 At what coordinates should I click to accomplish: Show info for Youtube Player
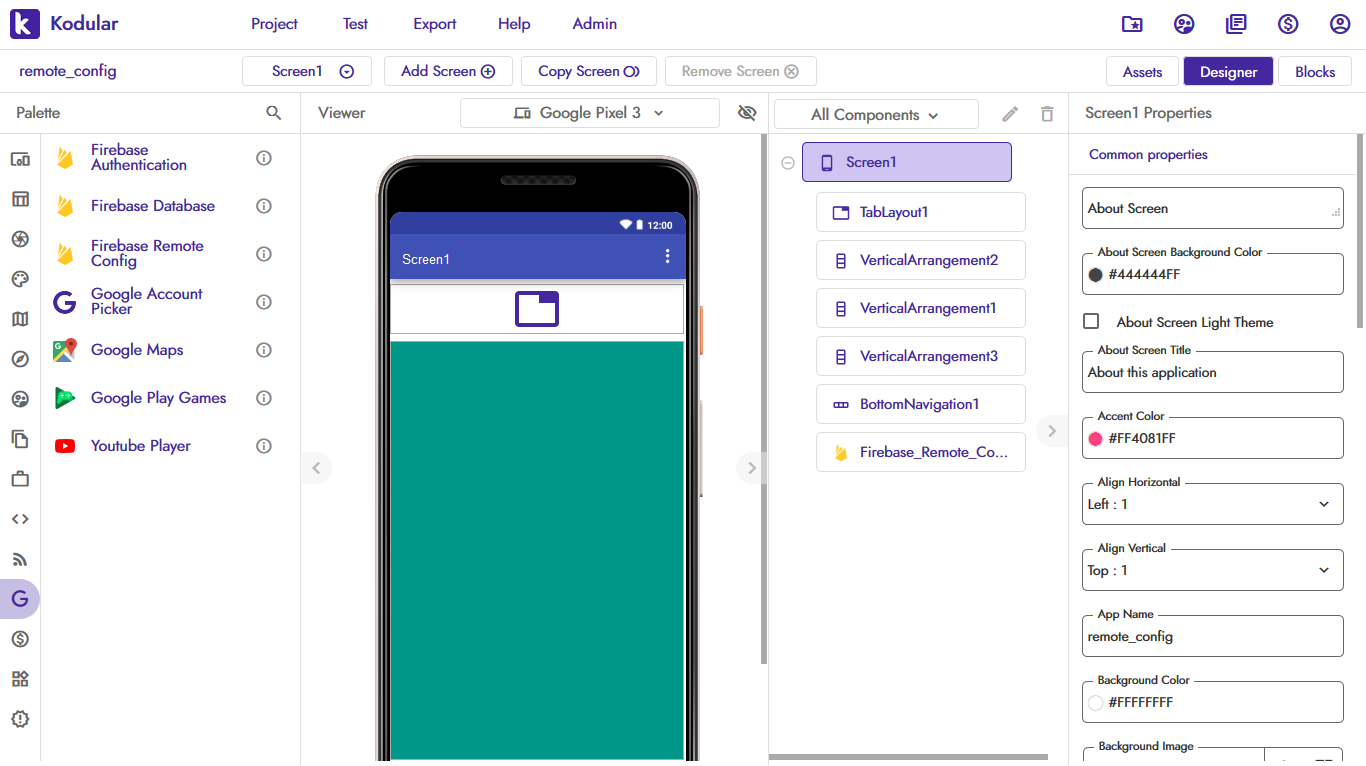(x=264, y=446)
